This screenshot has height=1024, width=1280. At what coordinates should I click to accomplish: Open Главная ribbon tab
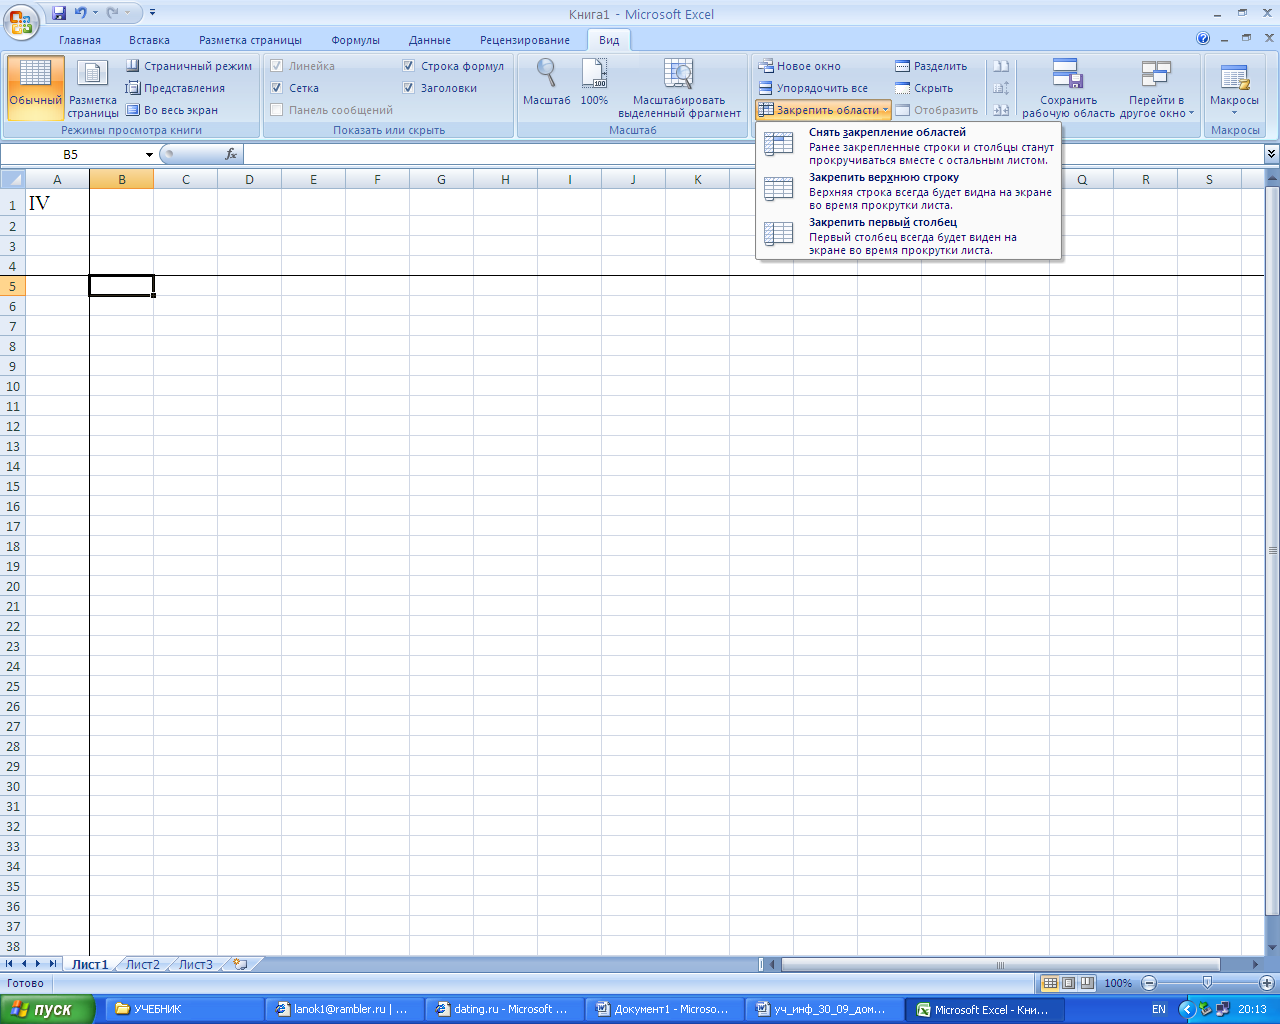tap(80, 40)
